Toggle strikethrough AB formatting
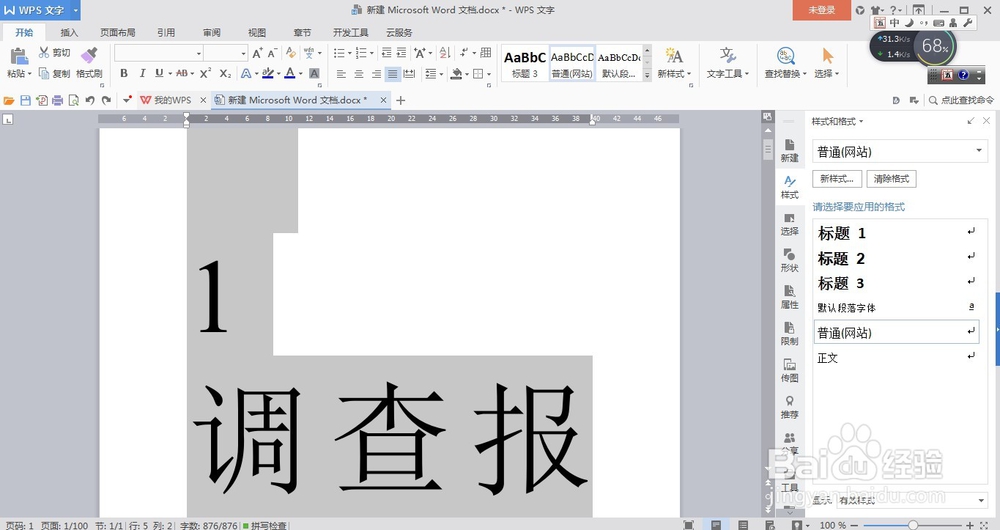This screenshot has width=1000, height=530. (182, 73)
